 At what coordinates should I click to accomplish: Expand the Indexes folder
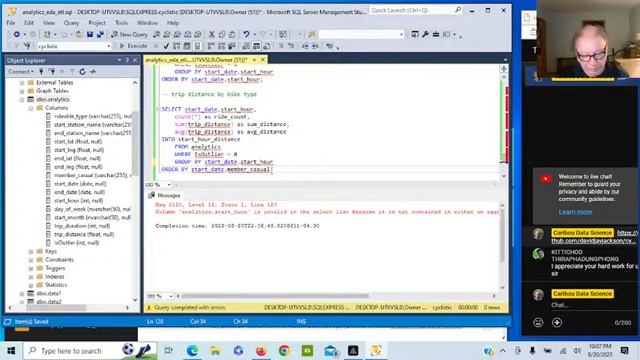31,277
